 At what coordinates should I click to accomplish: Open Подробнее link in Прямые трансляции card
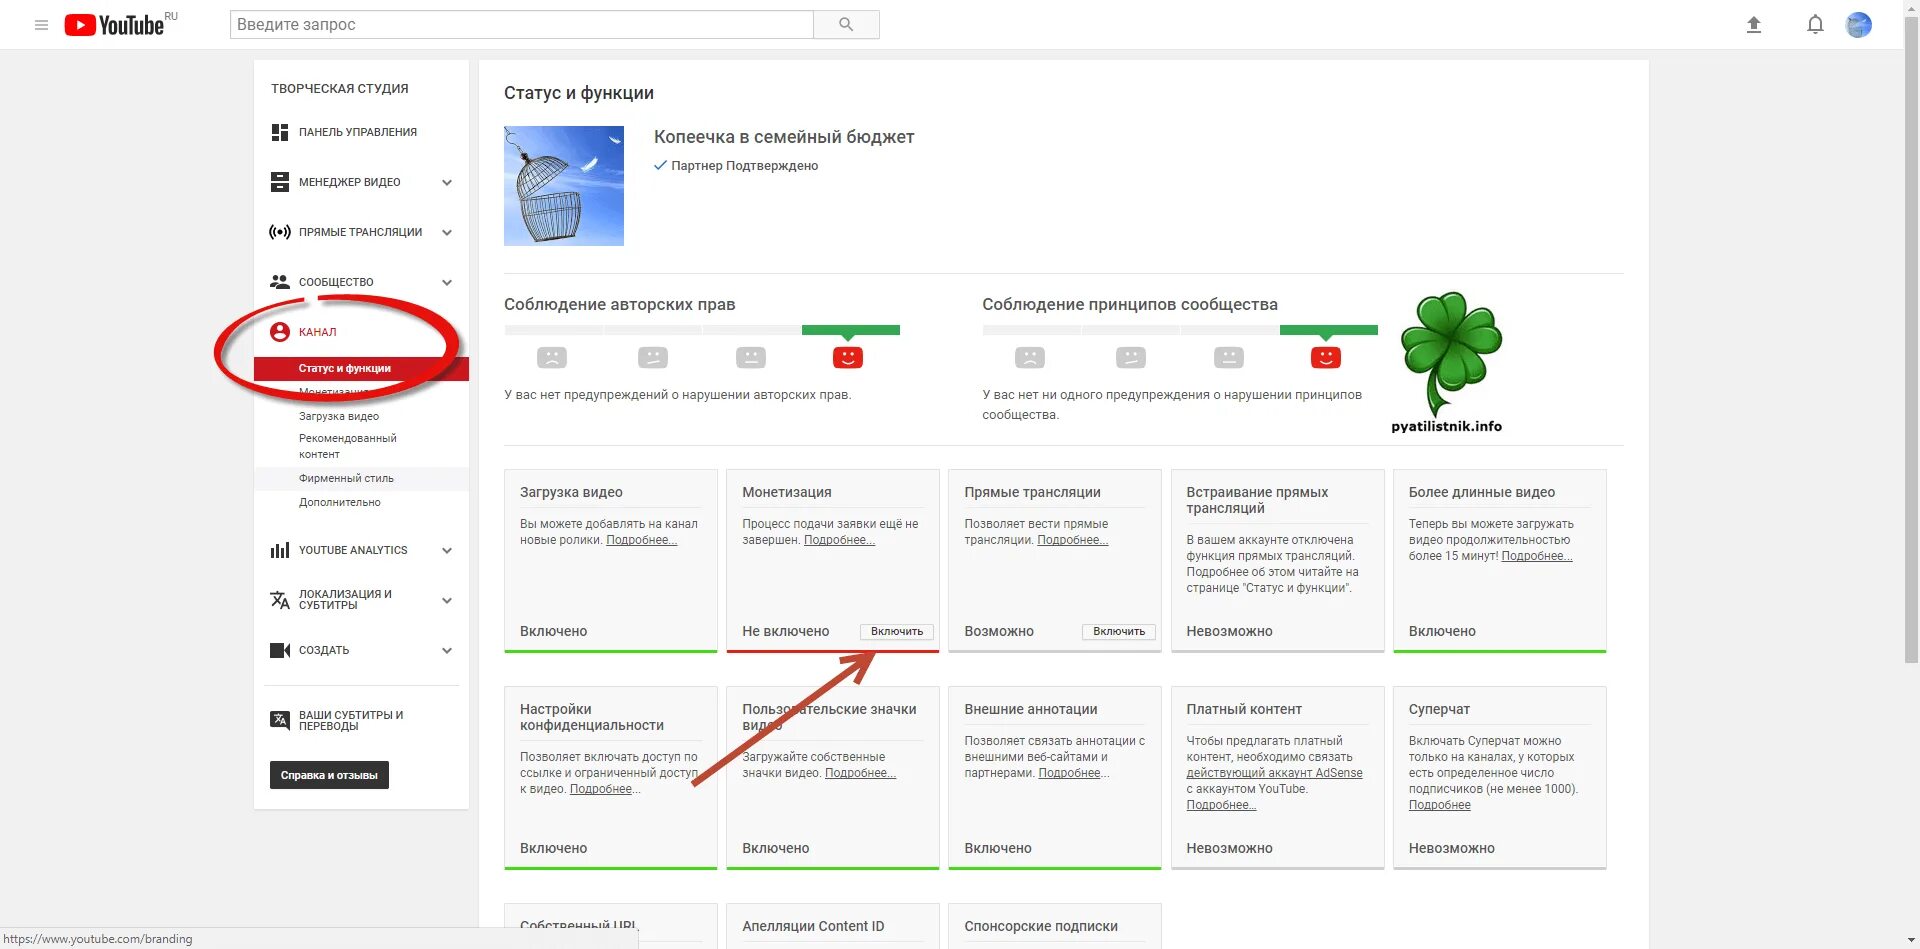click(1073, 540)
